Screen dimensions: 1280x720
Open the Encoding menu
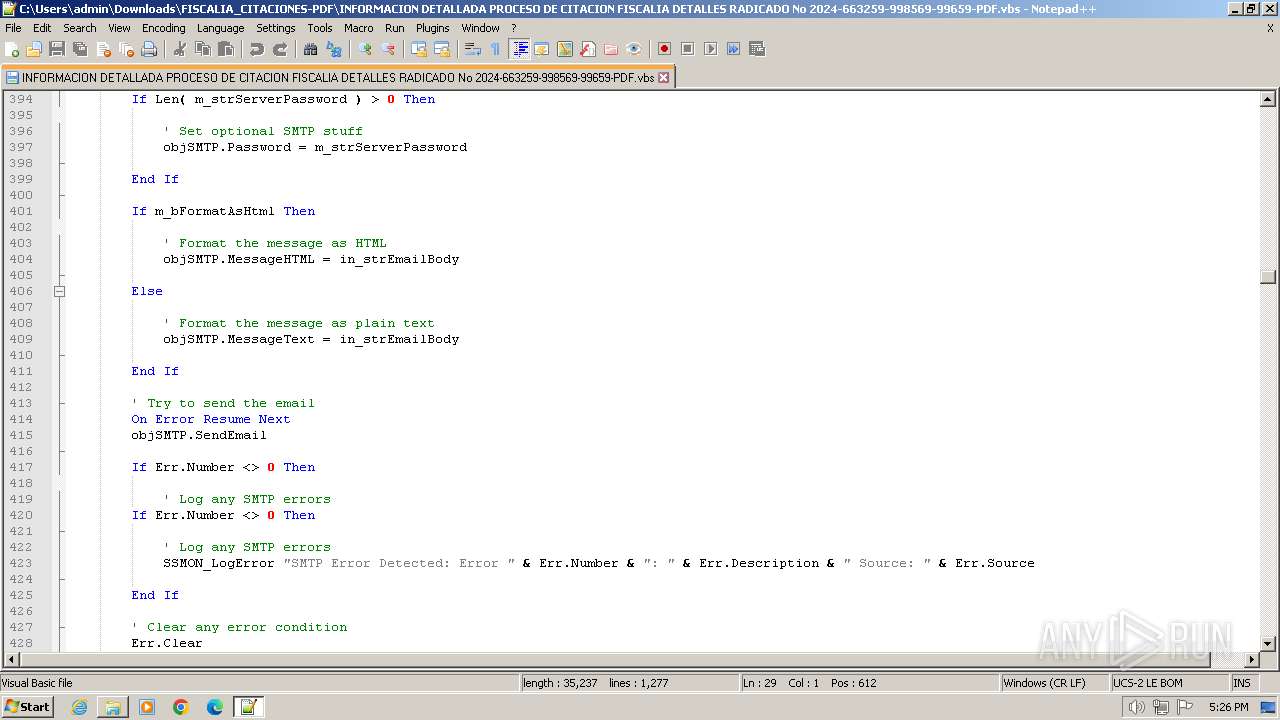click(164, 28)
